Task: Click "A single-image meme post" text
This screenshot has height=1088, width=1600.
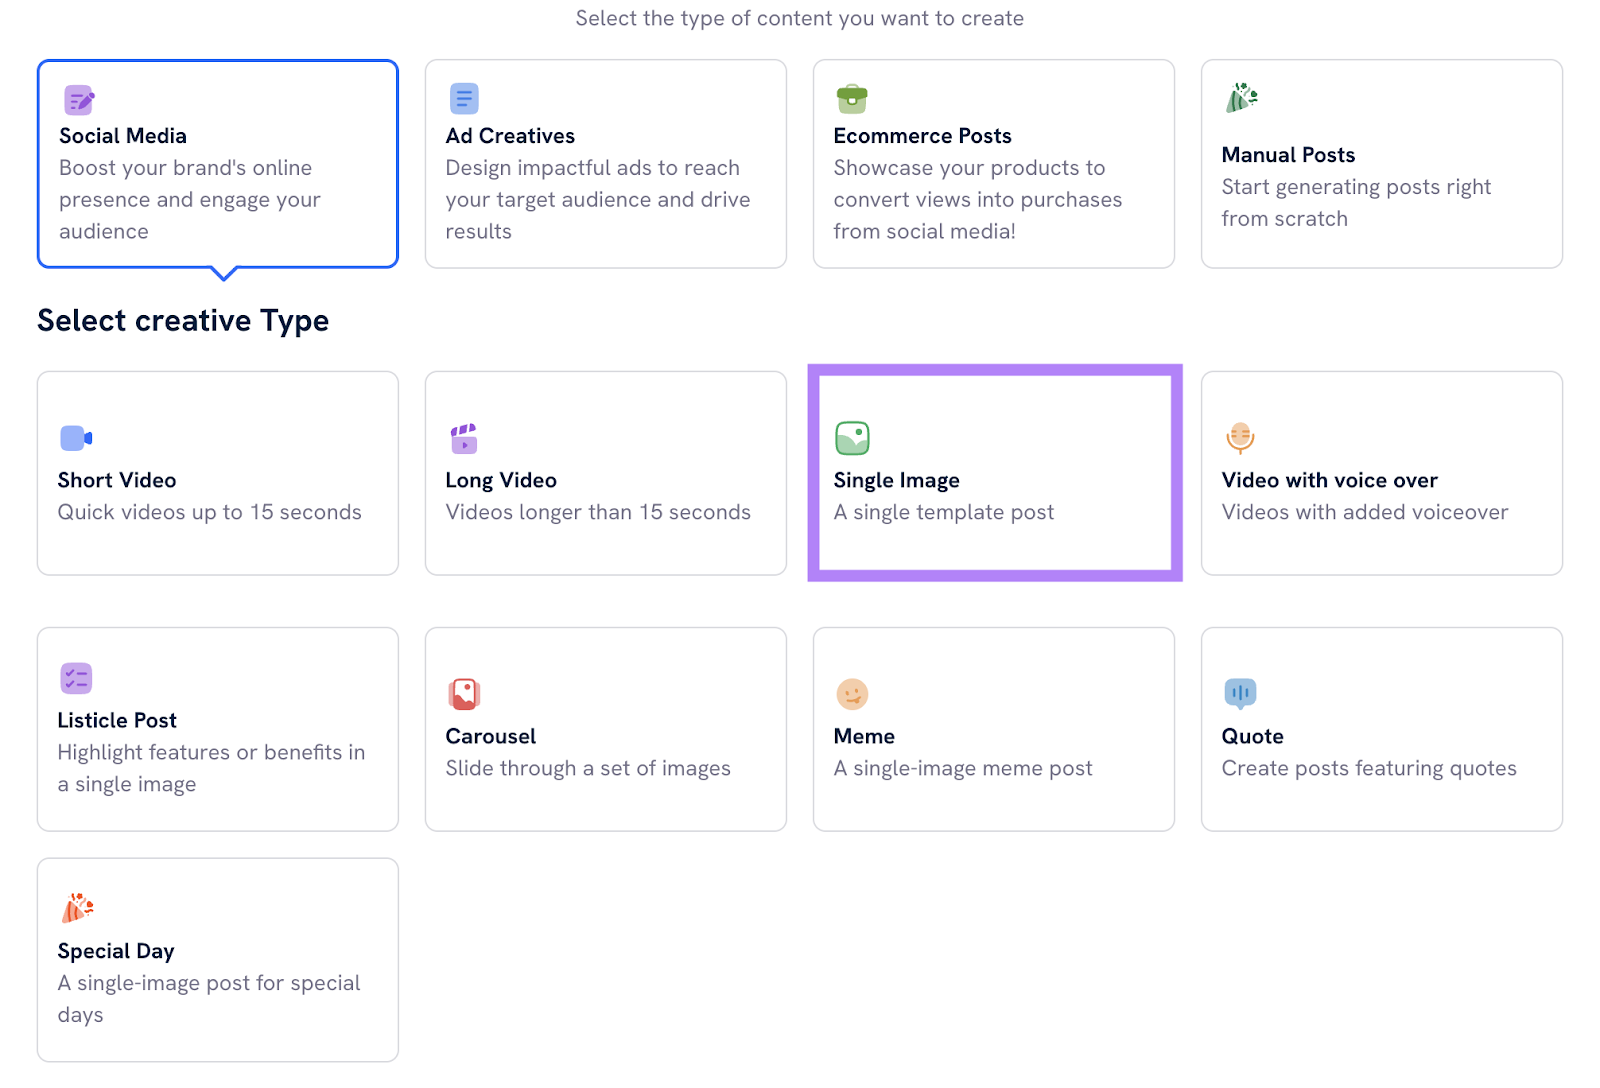Action: tap(963, 768)
